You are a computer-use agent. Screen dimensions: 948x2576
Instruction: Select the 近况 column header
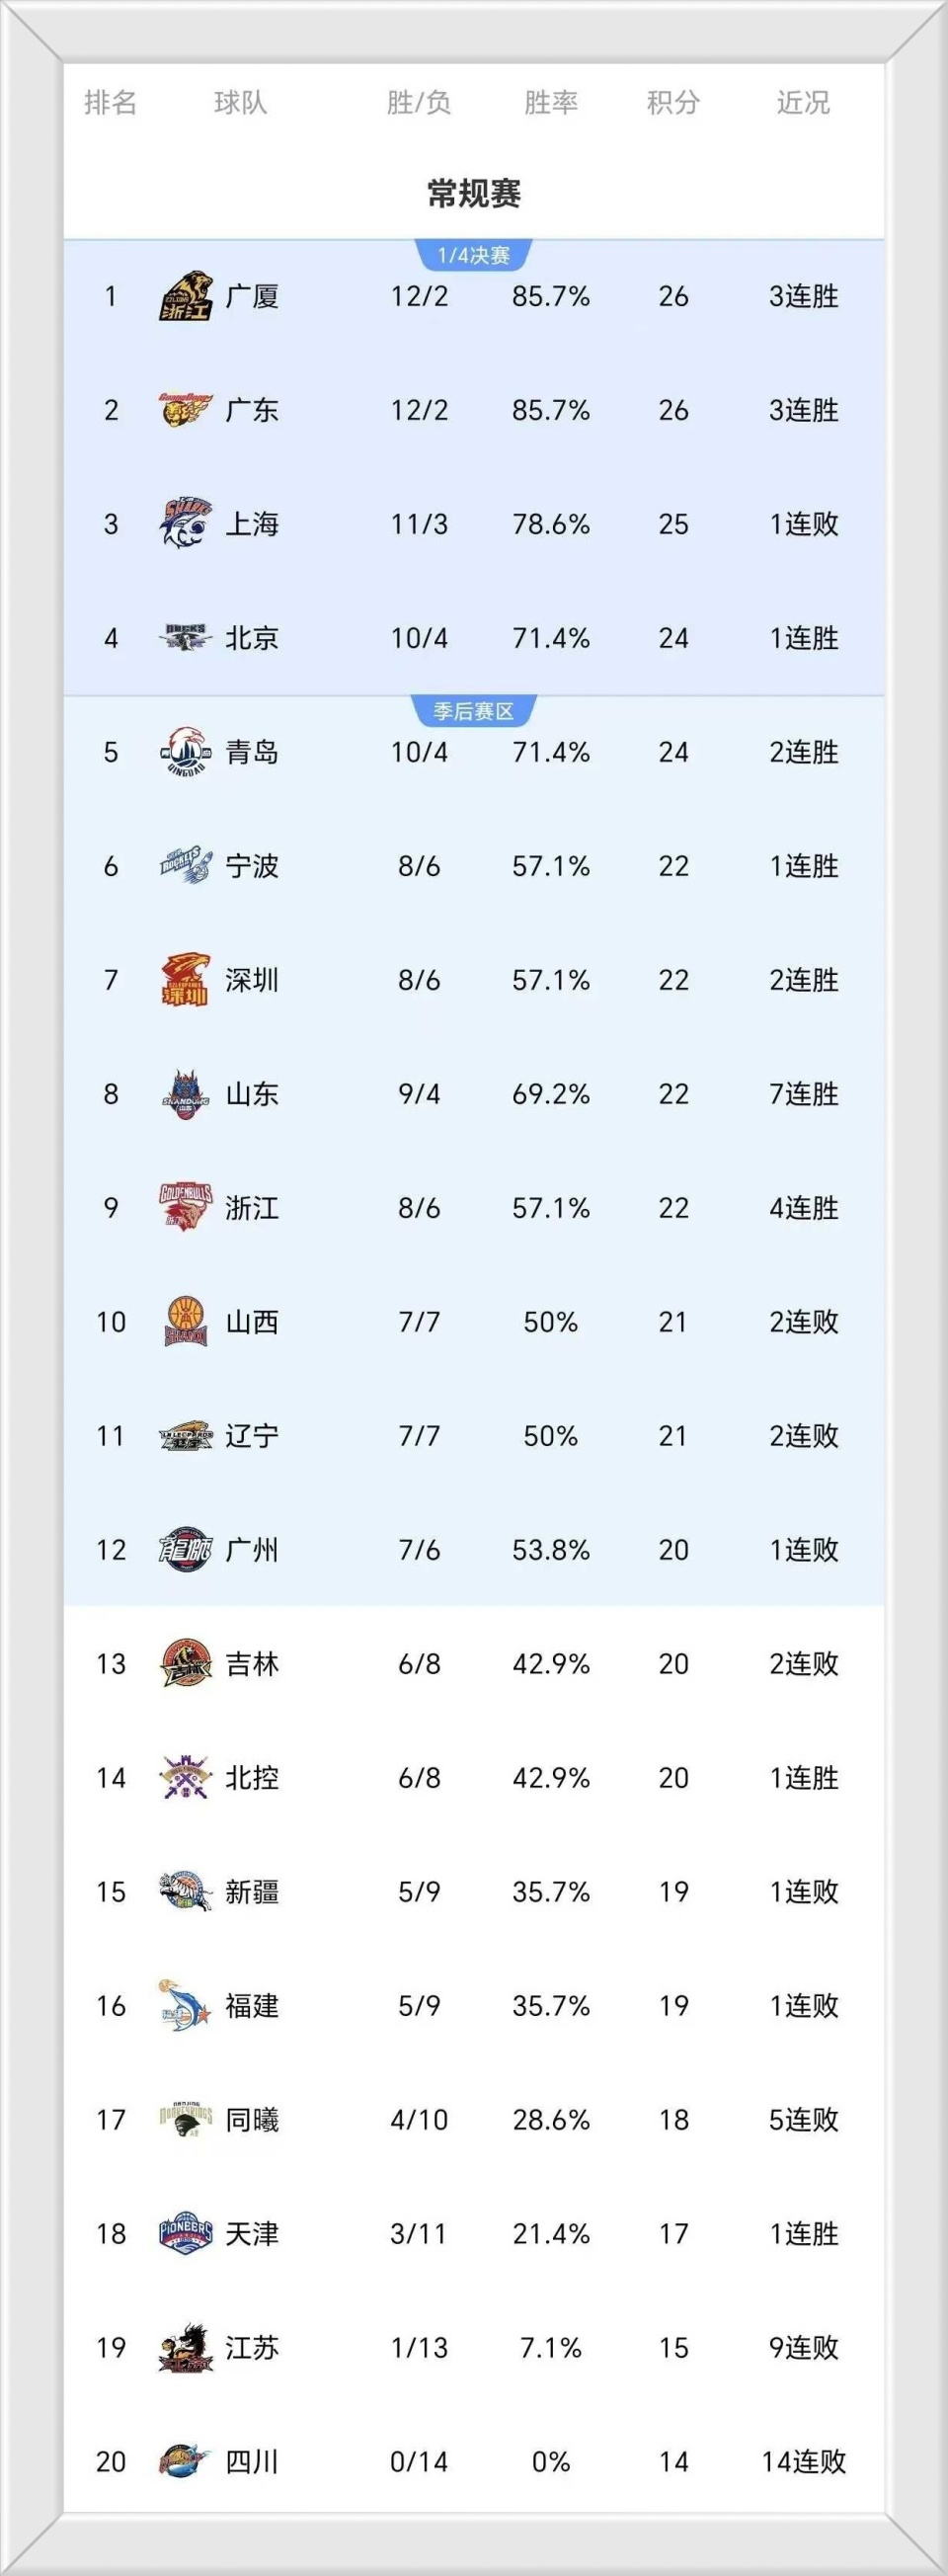pyautogui.click(x=803, y=102)
